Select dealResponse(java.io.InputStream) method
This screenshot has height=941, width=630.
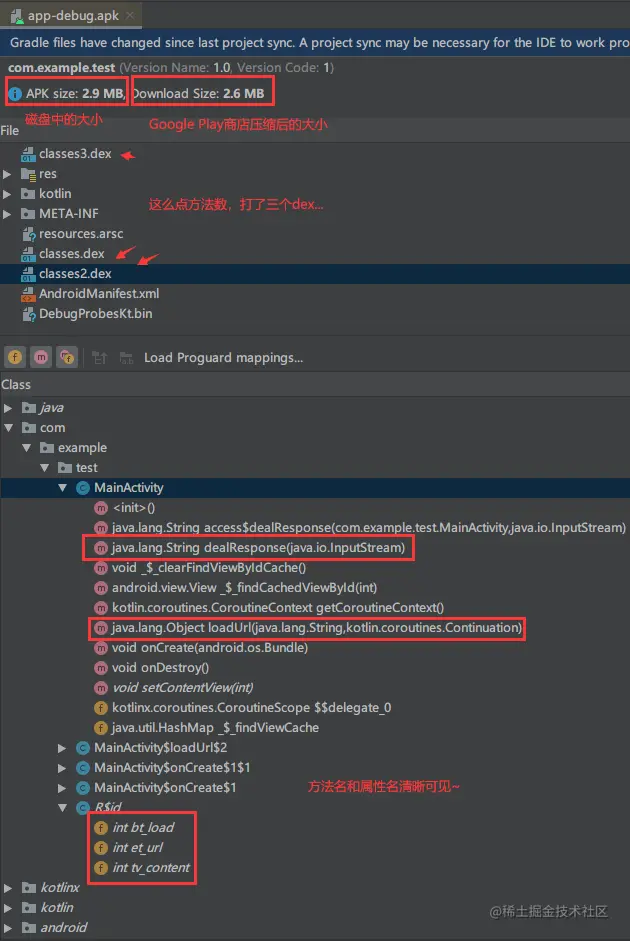click(x=258, y=547)
